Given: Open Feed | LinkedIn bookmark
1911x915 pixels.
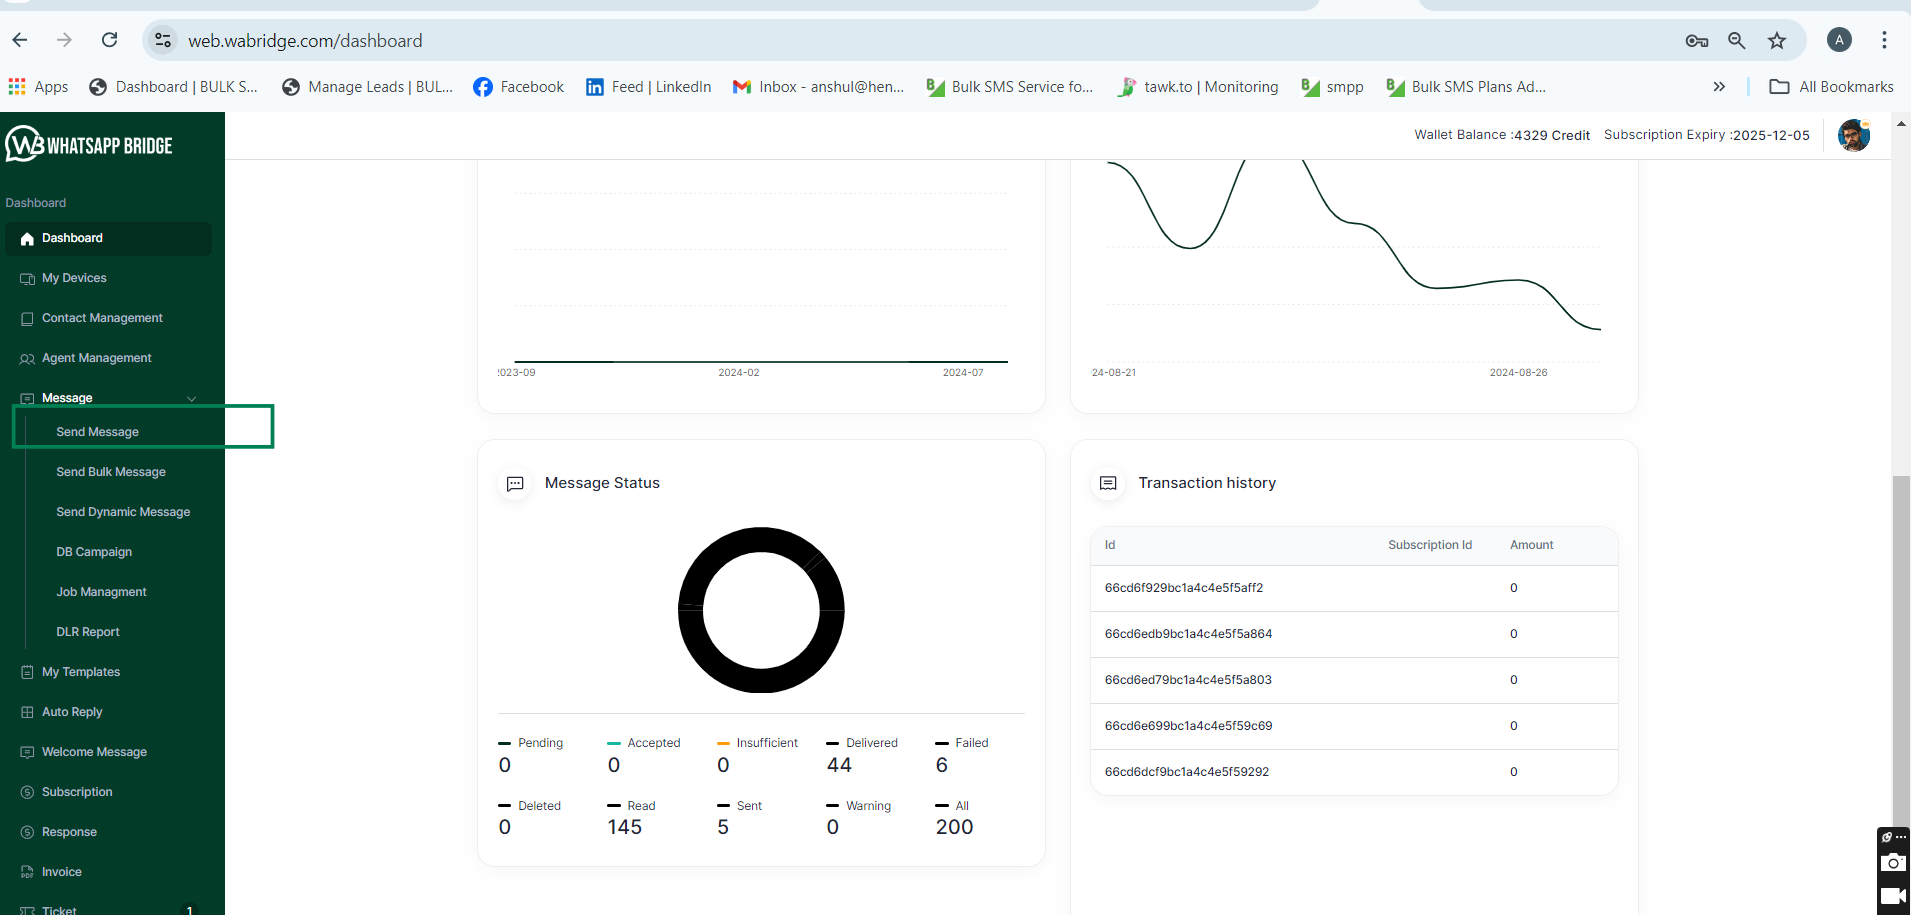Looking at the screenshot, I should [x=649, y=87].
